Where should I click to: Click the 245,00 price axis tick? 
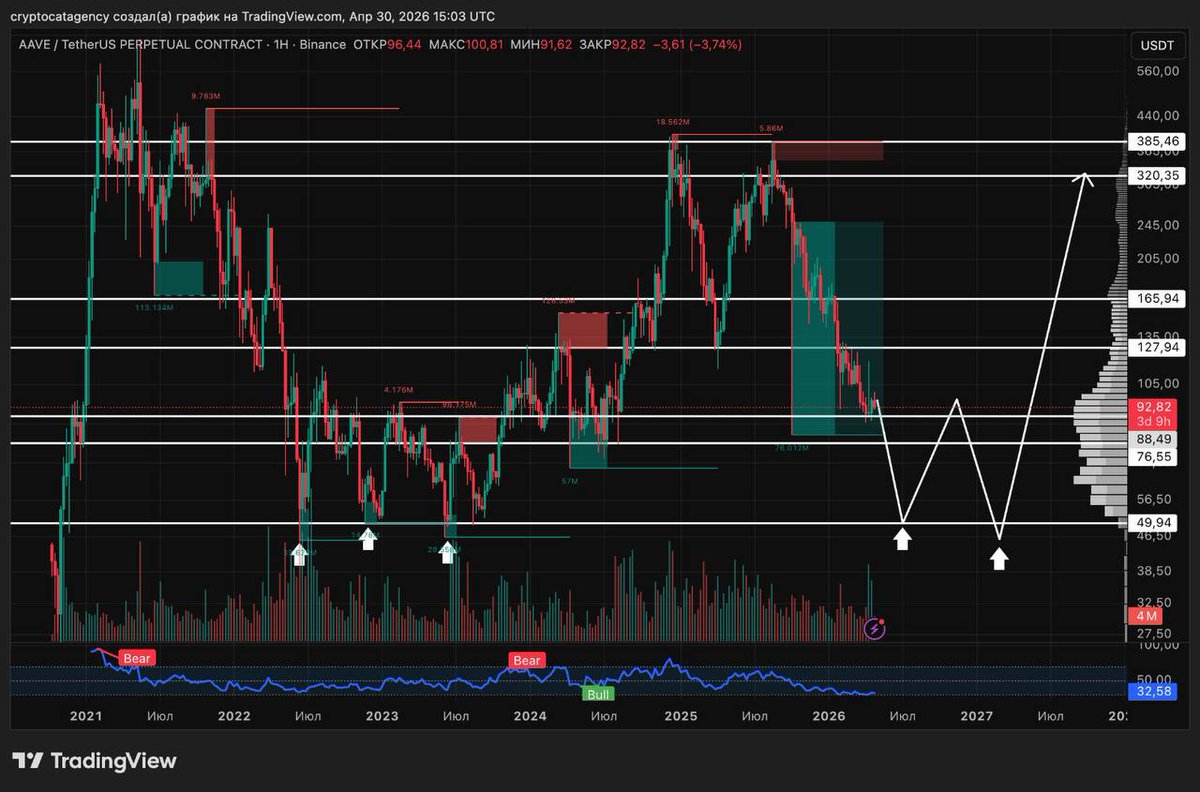pos(1158,224)
